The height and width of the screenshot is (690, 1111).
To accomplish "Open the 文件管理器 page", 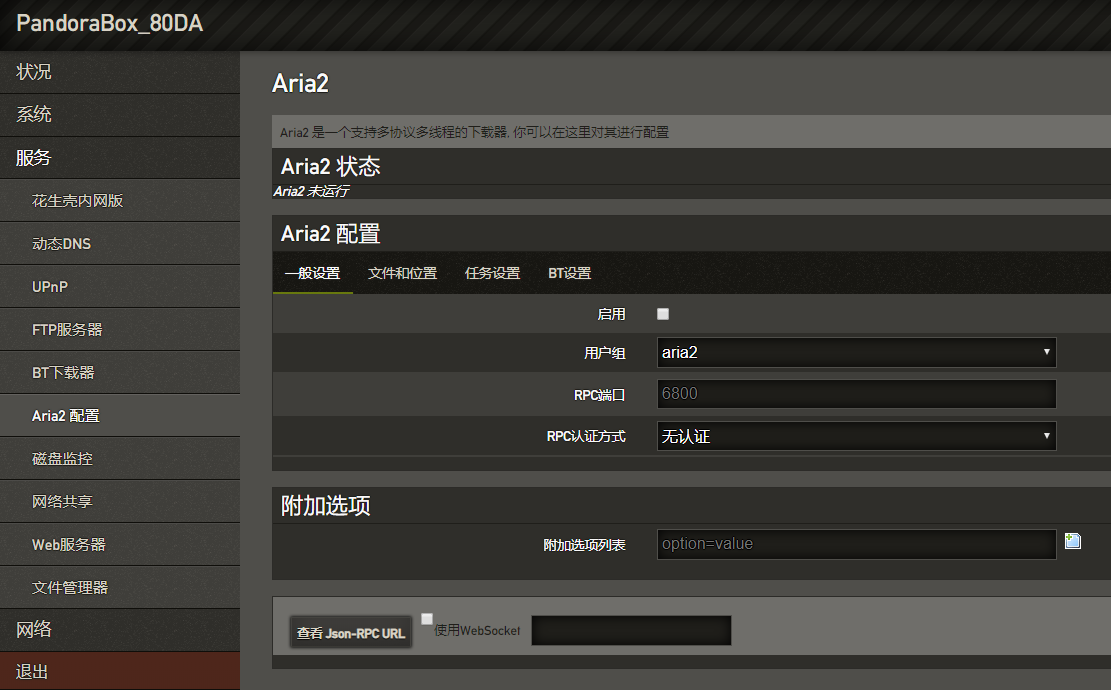I will coord(120,587).
